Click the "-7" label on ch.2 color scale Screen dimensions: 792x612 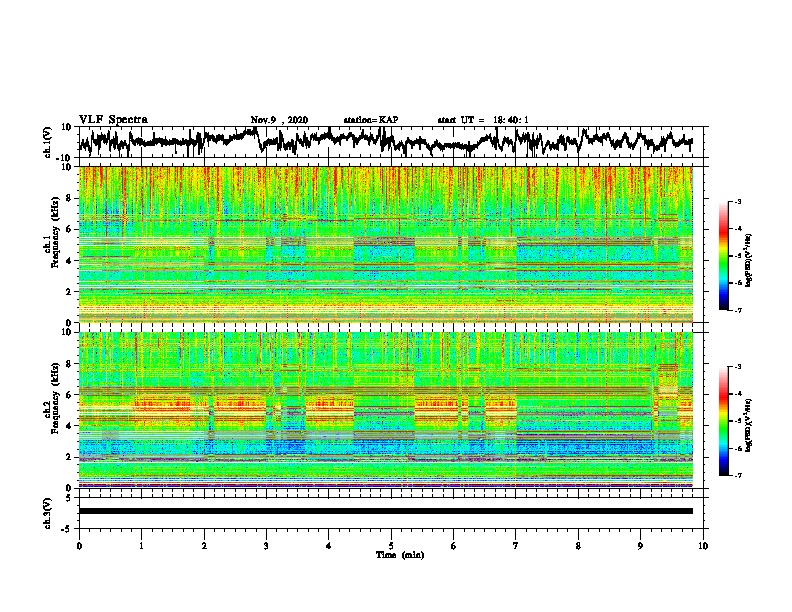coord(738,475)
